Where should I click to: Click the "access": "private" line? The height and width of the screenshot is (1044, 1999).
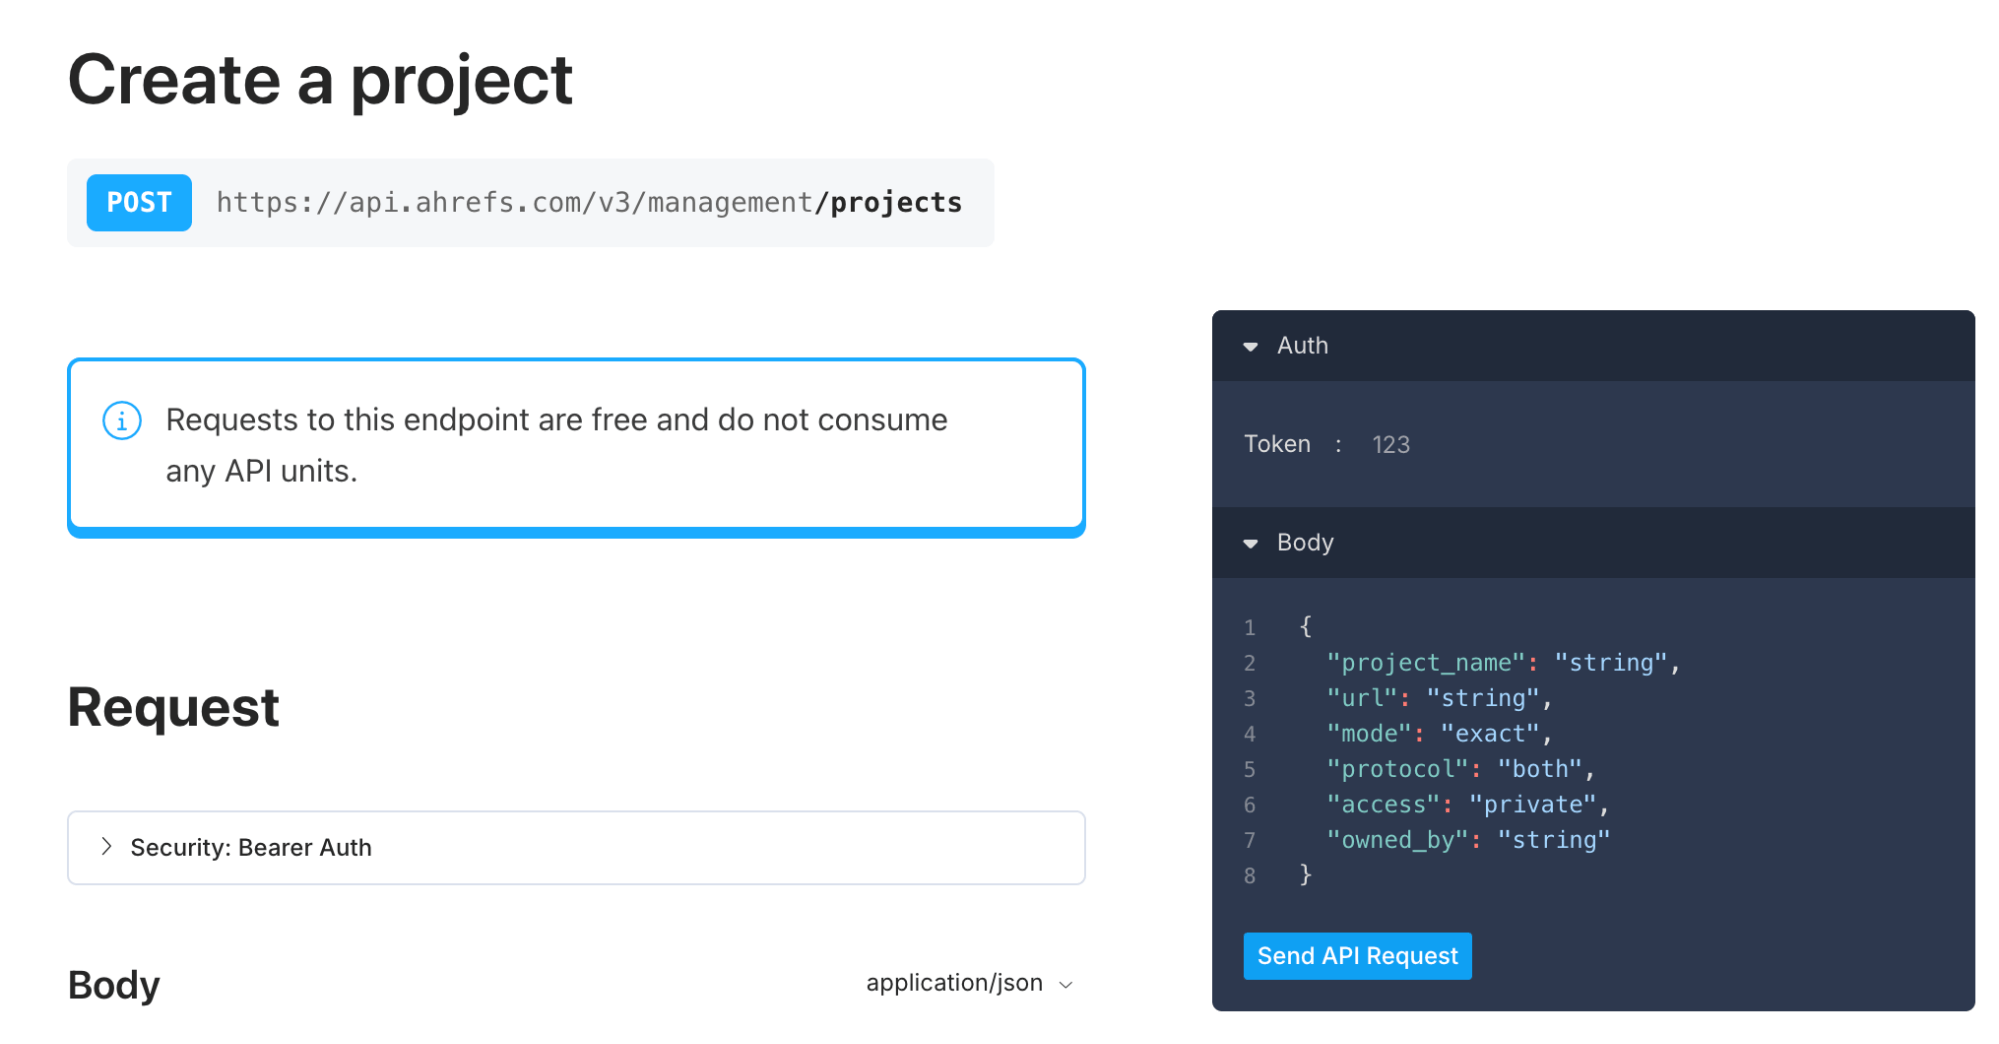point(1466,805)
